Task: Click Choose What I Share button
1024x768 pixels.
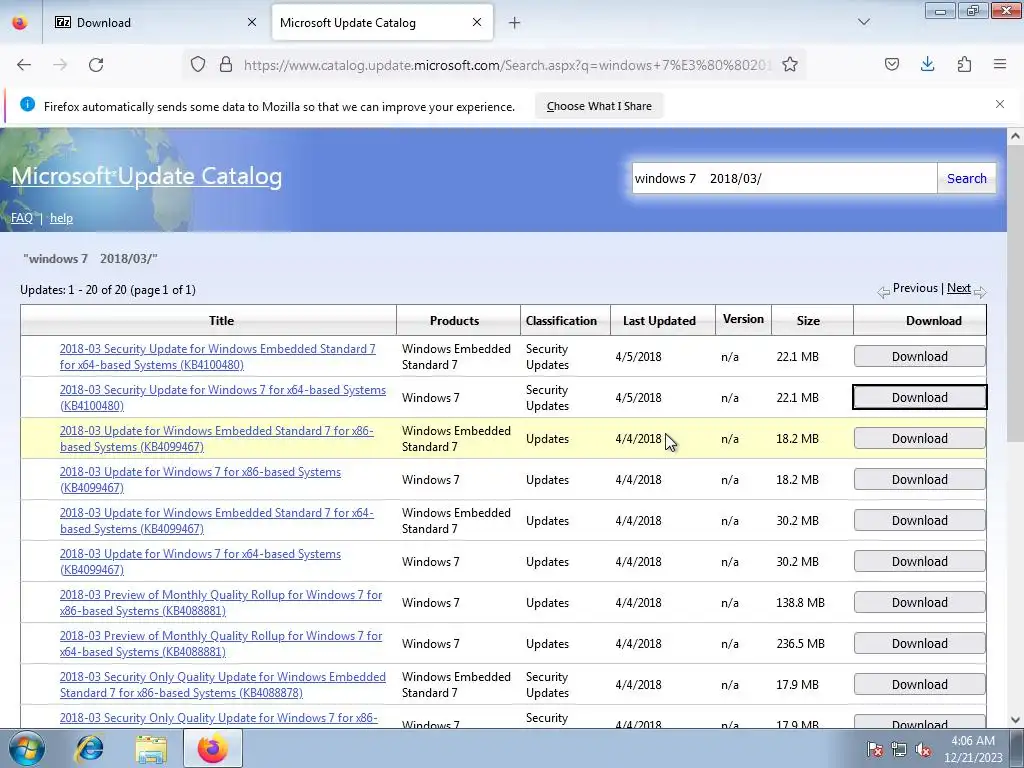Action: click(x=599, y=106)
